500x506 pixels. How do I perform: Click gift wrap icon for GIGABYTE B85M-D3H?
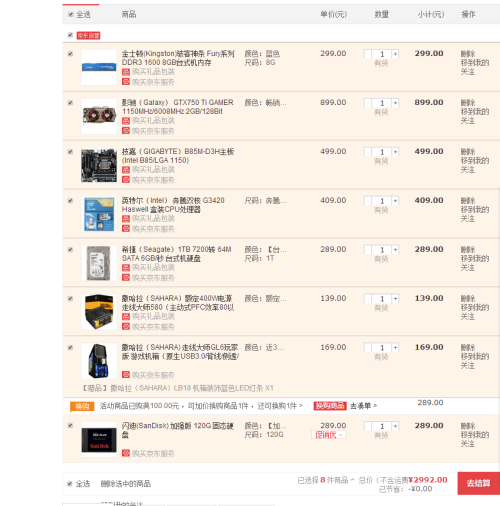(x=126, y=170)
